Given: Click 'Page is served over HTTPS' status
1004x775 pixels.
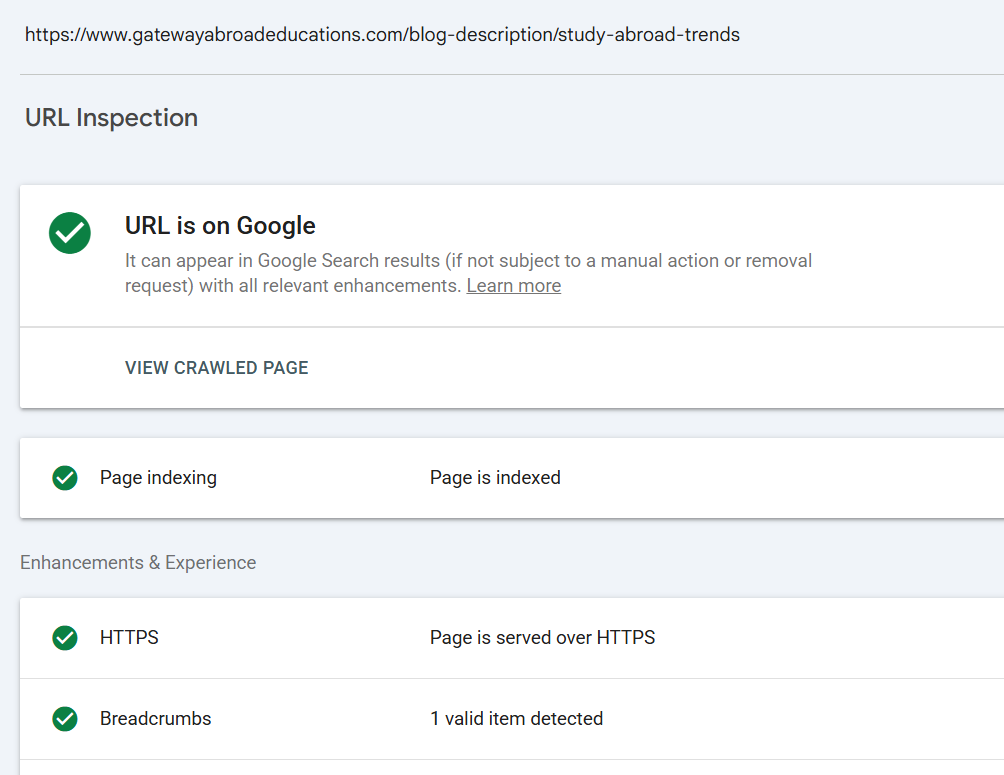Looking at the screenshot, I should tap(542, 638).
